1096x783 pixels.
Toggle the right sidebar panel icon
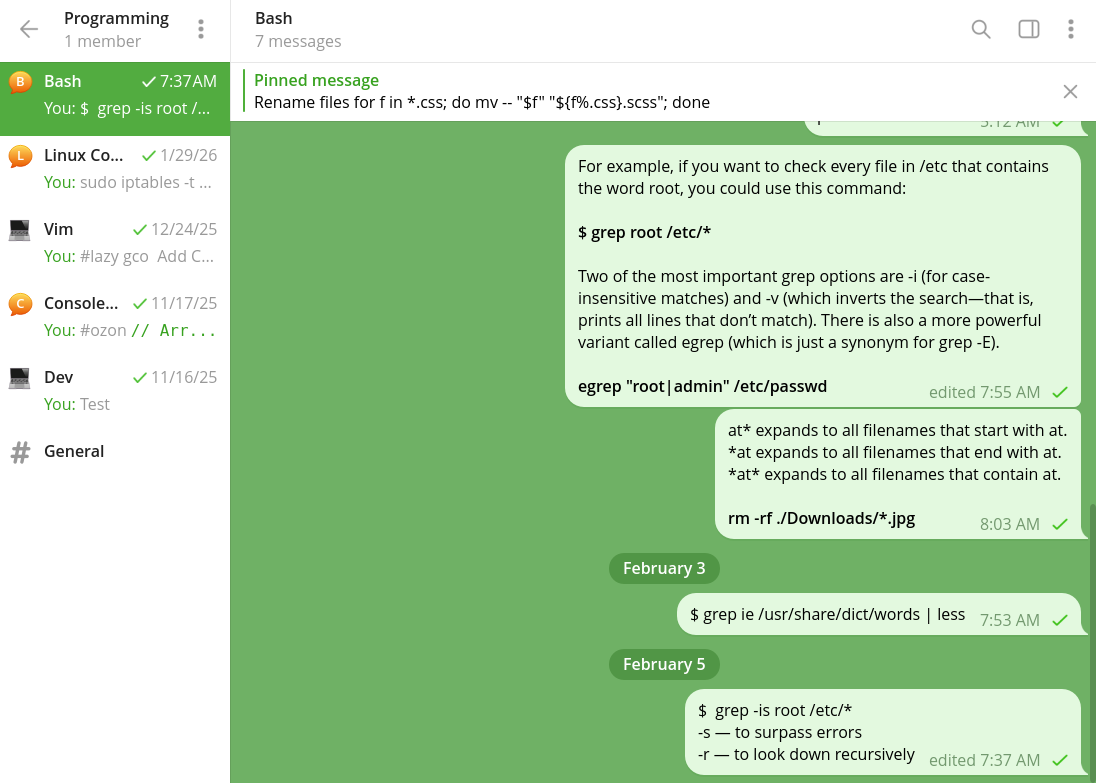coord(1028,29)
